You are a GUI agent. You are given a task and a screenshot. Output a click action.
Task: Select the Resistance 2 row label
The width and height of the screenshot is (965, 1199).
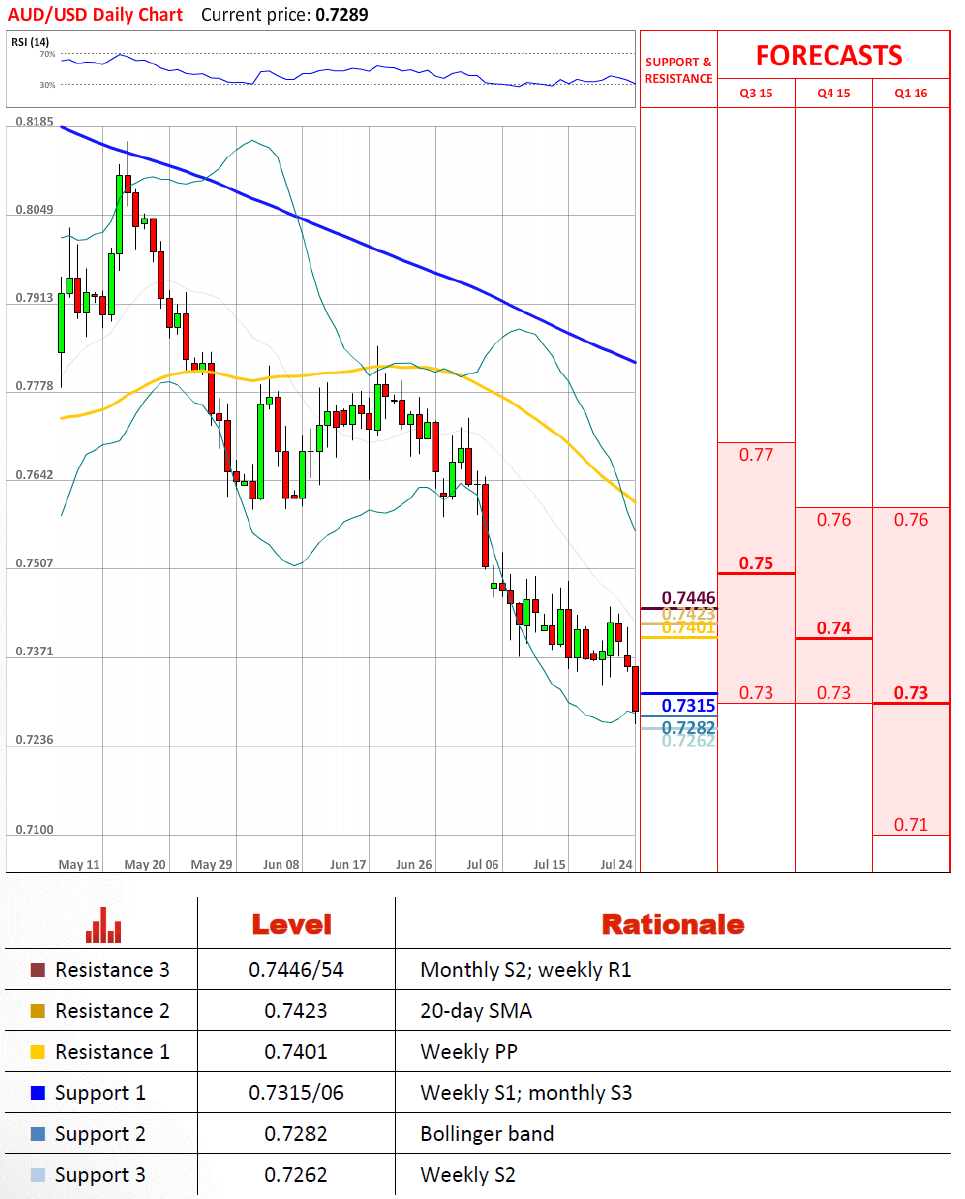point(112,1011)
